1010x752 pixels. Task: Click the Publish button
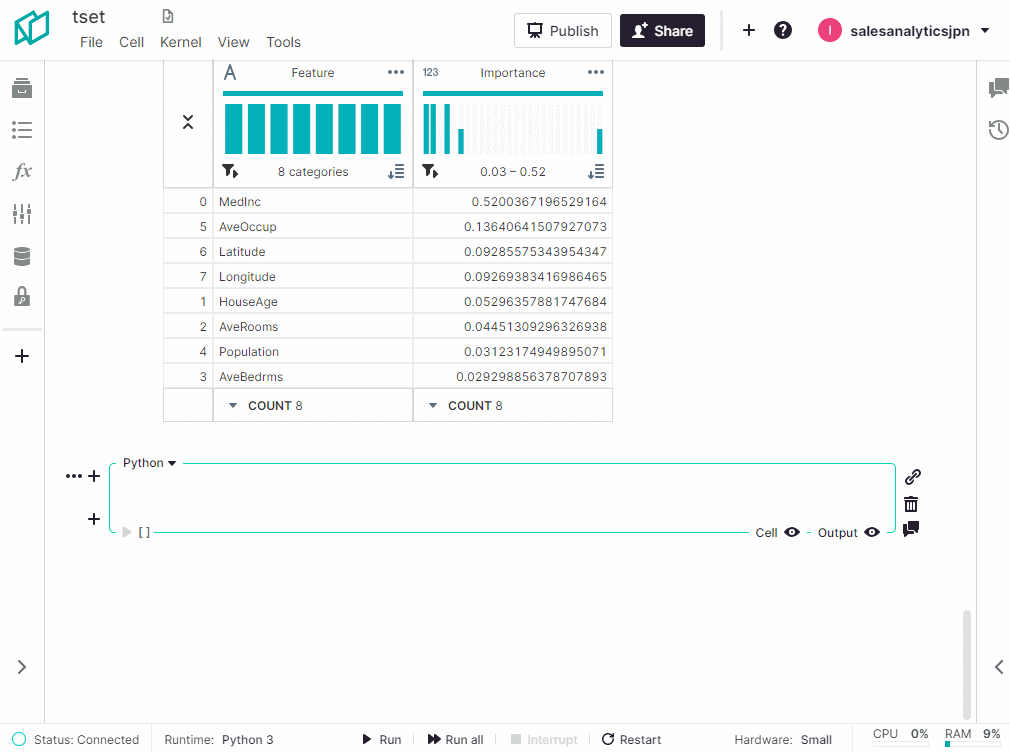pos(562,31)
